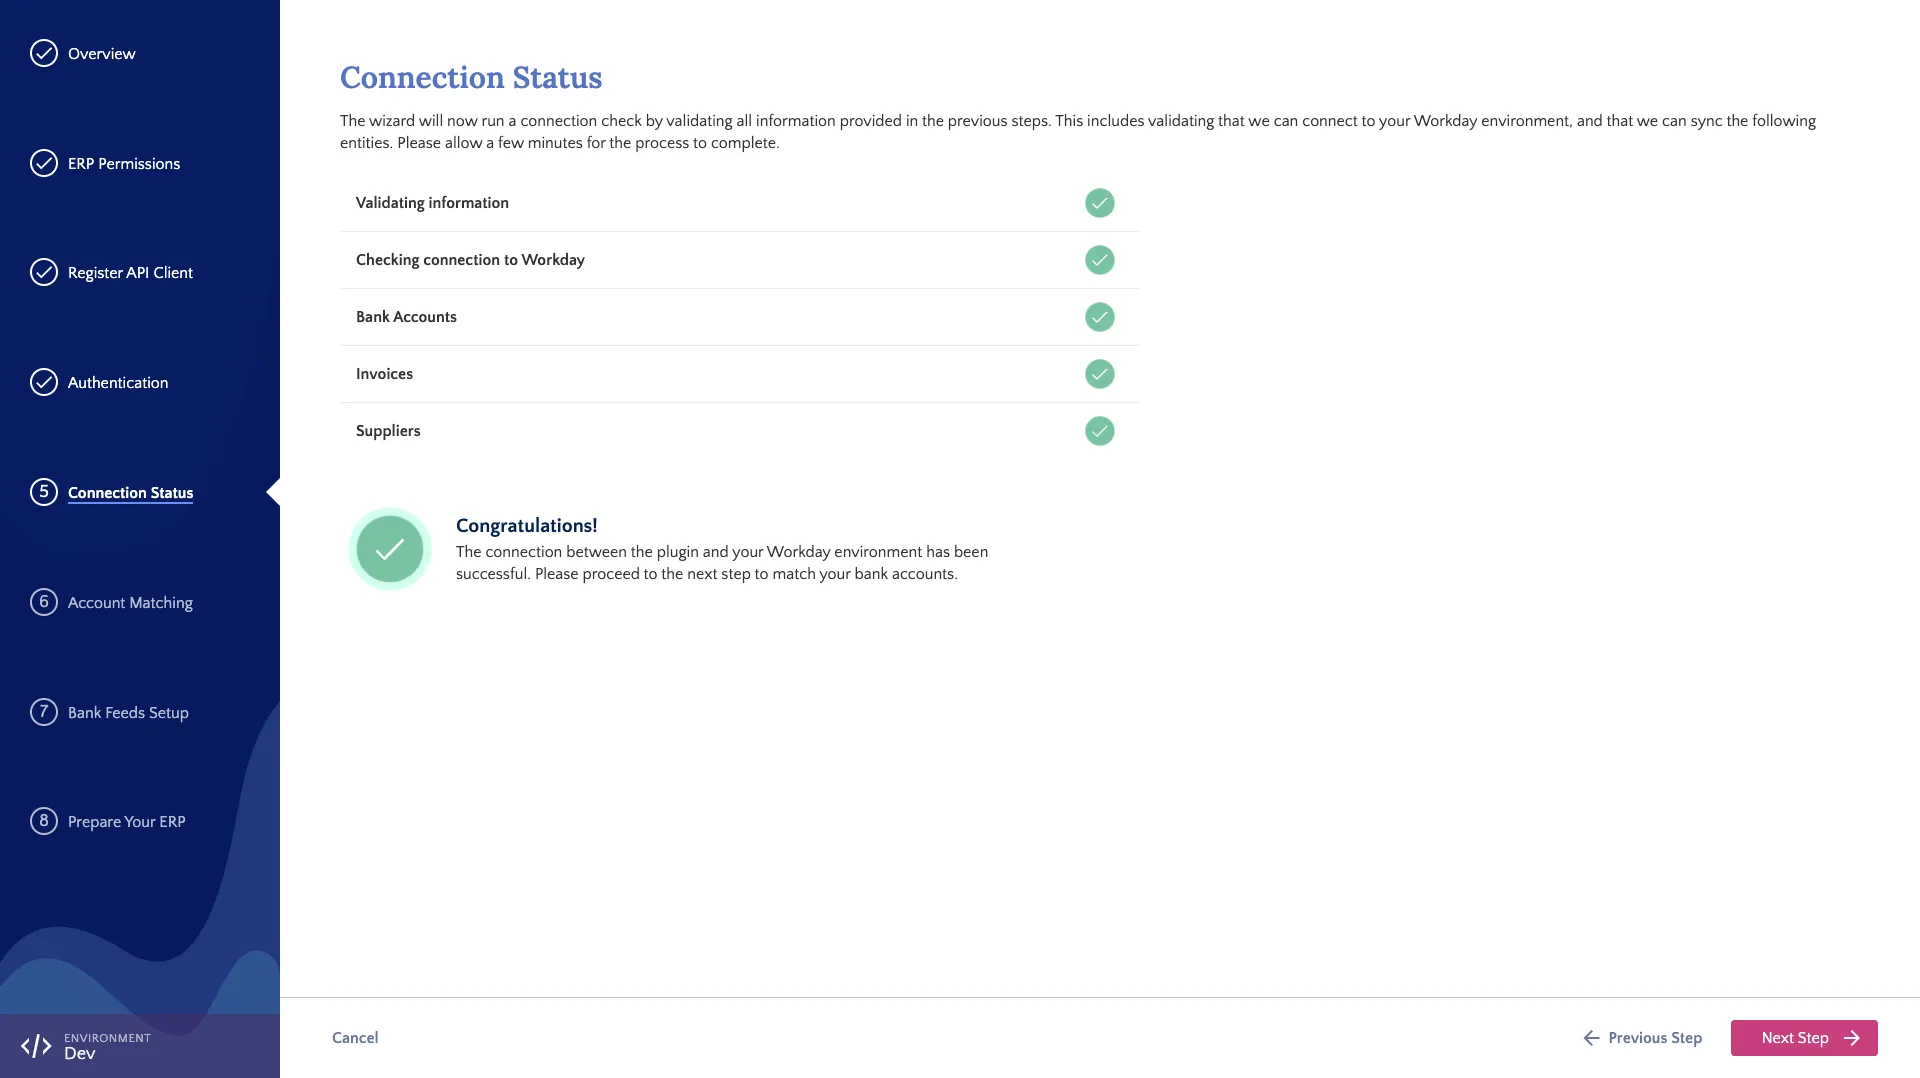Click the Dev environment label

coord(80,1054)
